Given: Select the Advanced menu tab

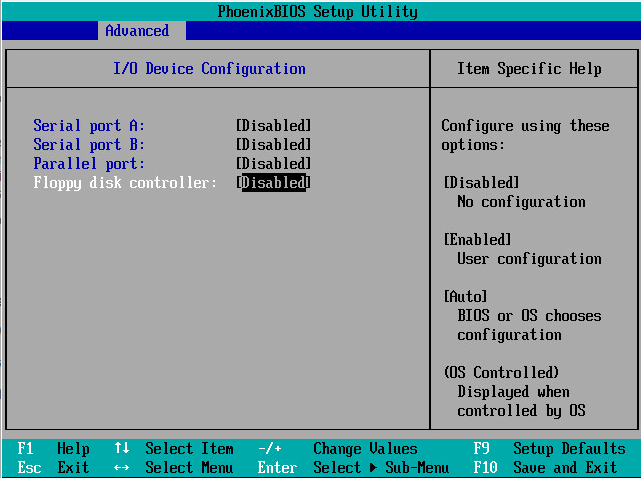Looking at the screenshot, I should pyautogui.click(x=141, y=31).
